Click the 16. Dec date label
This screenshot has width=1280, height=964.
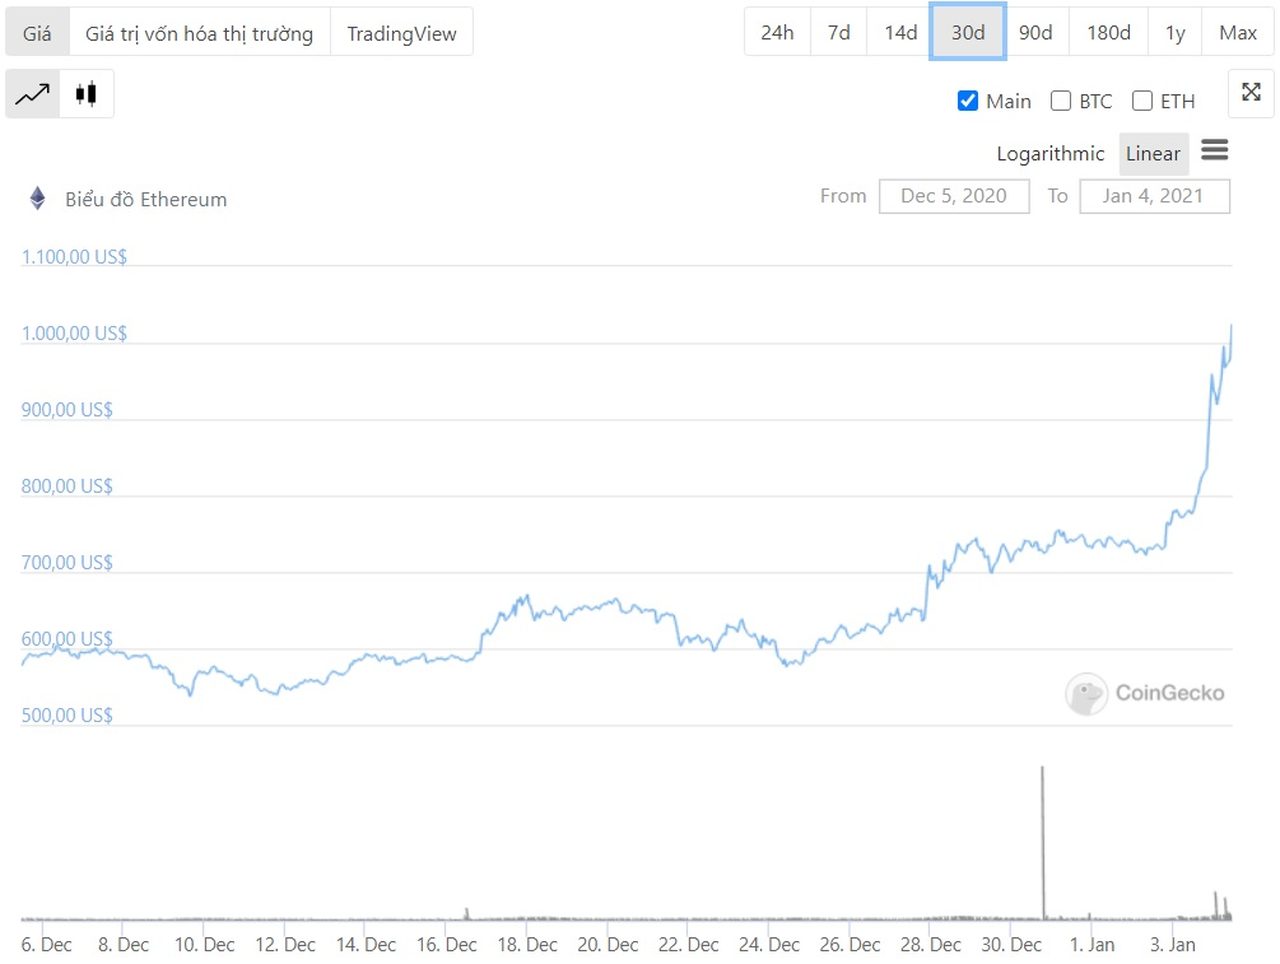click(x=446, y=945)
